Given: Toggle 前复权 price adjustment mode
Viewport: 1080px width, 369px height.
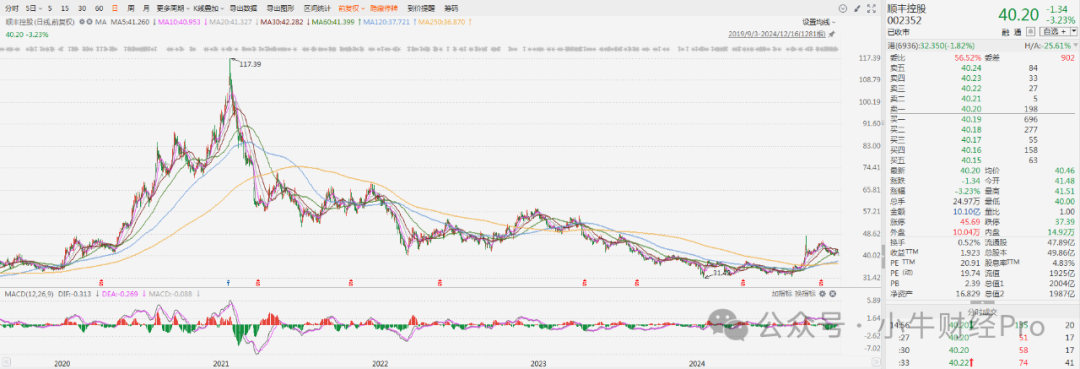Looking at the screenshot, I should [x=351, y=8].
